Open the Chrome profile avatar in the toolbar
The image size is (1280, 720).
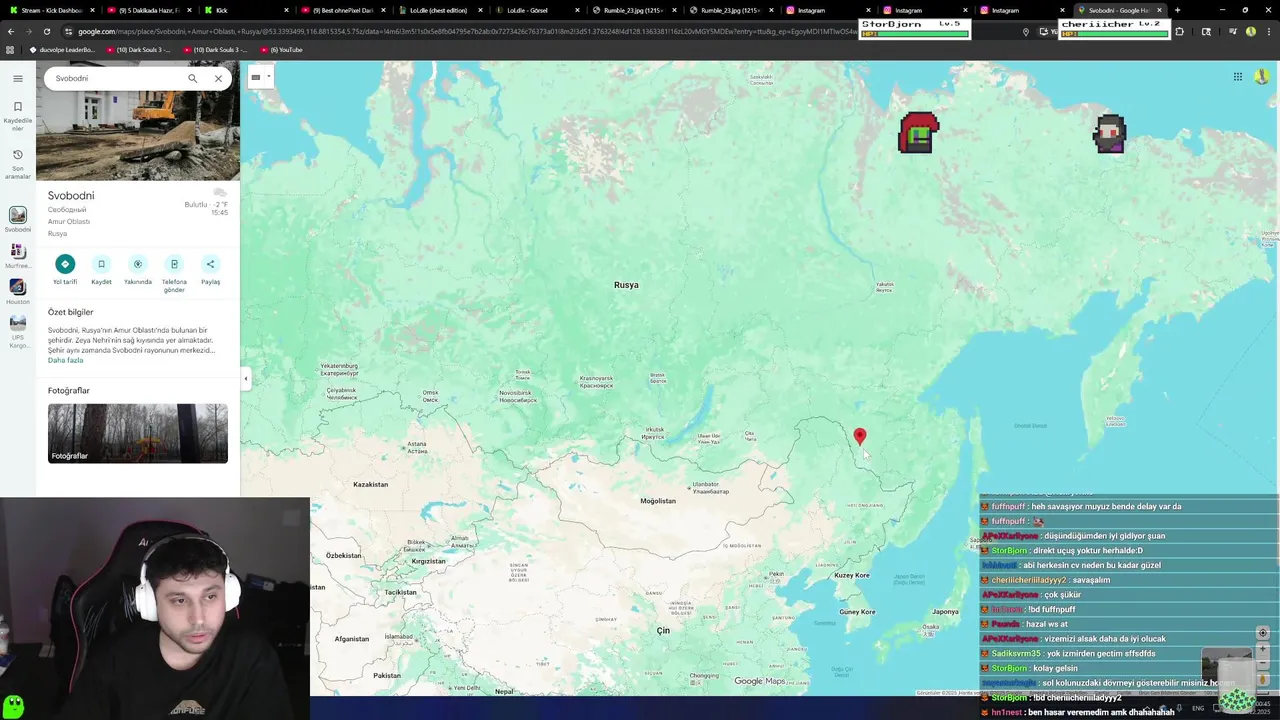pos(1250,31)
